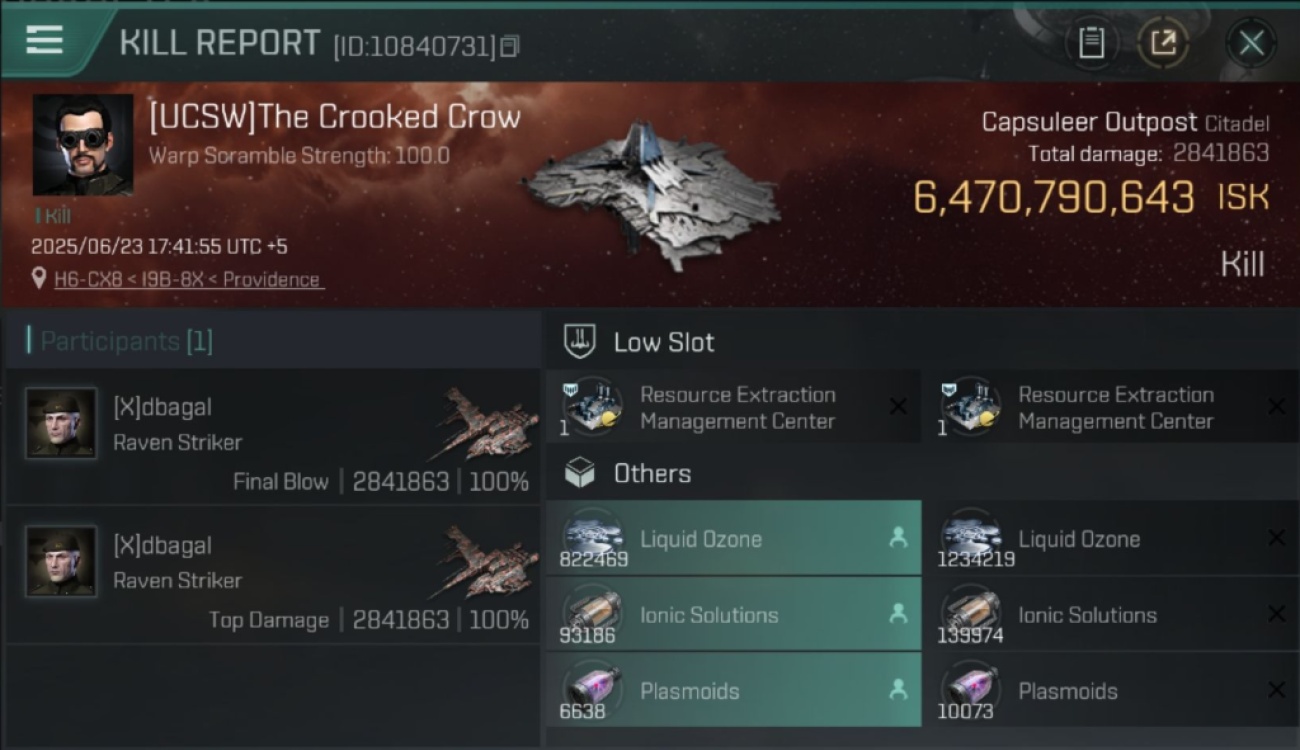
Task: Copy the kill report ID icon
Action: [510, 46]
